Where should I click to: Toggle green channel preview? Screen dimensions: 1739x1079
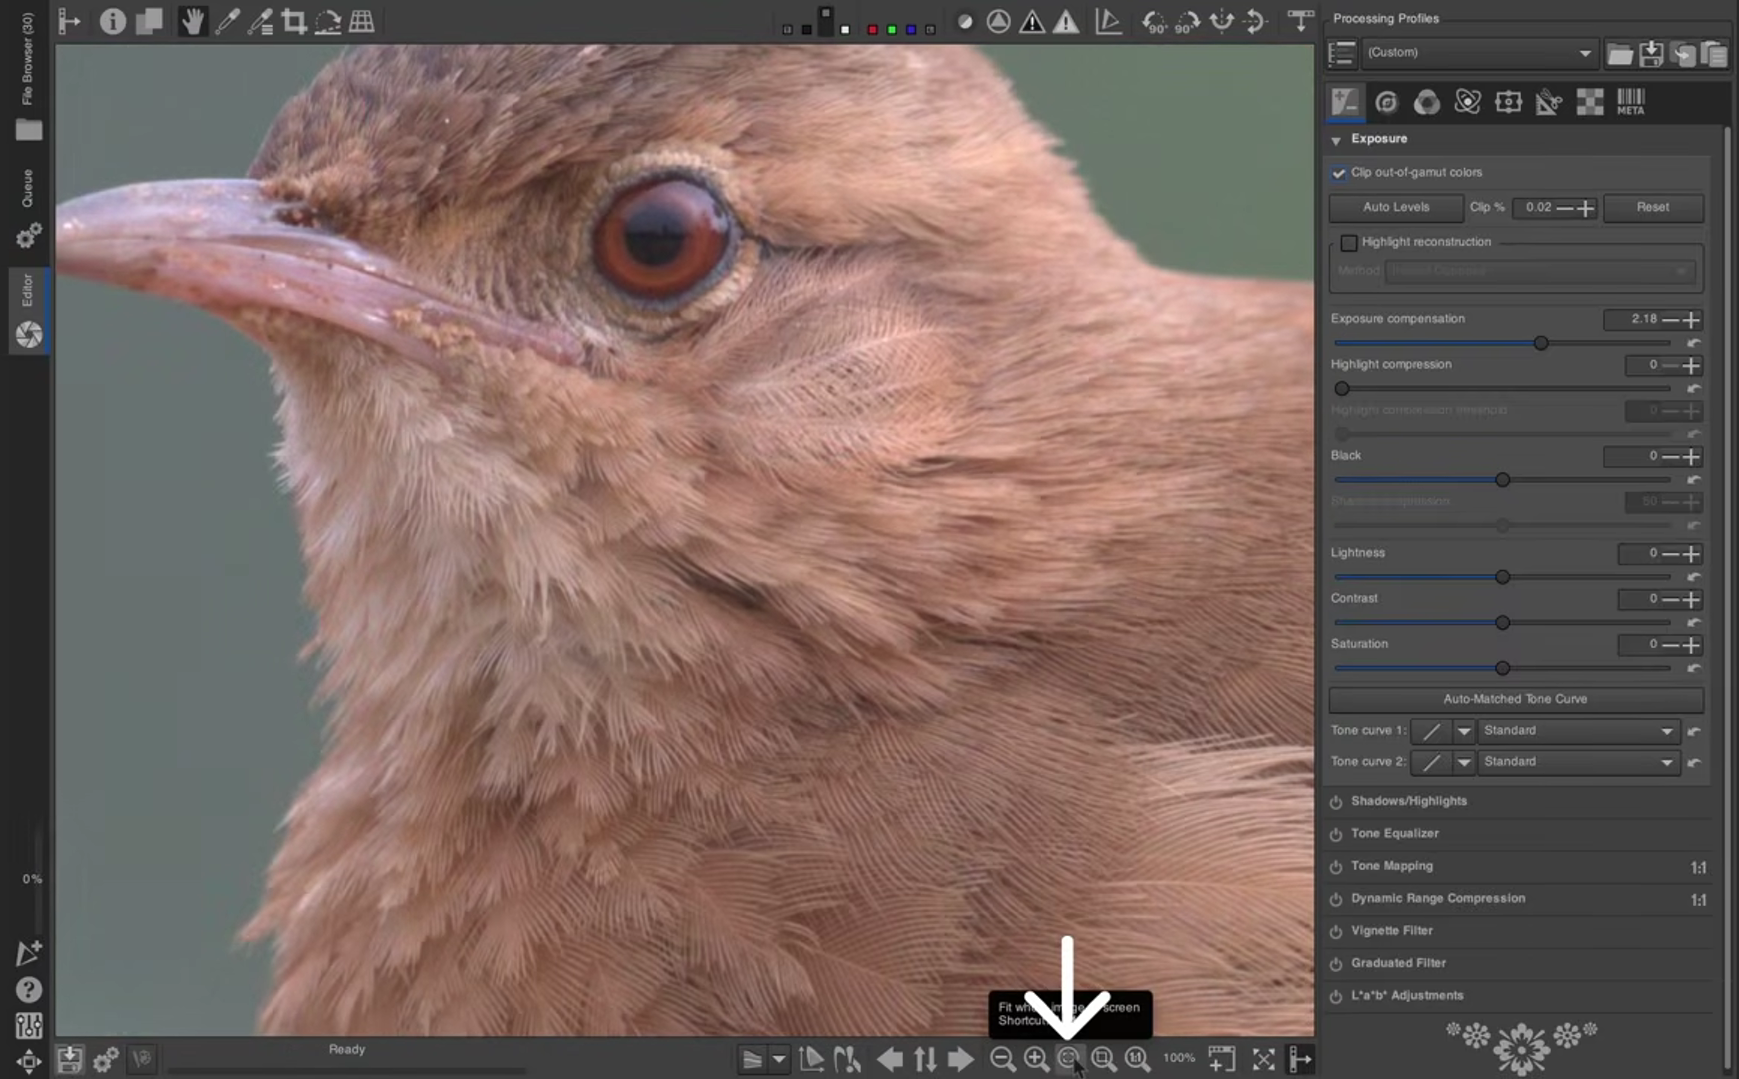pyautogui.click(x=892, y=29)
